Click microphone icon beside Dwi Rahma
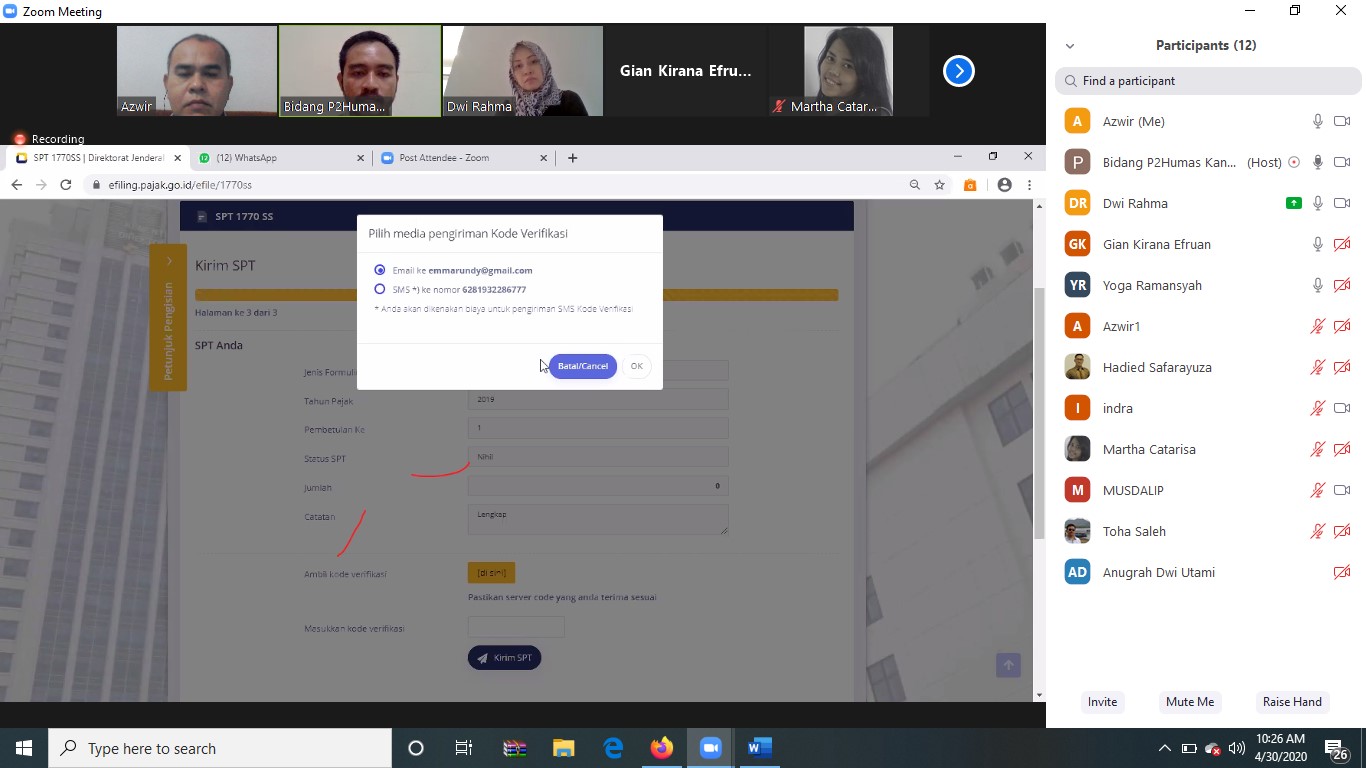 click(1318, 203)
